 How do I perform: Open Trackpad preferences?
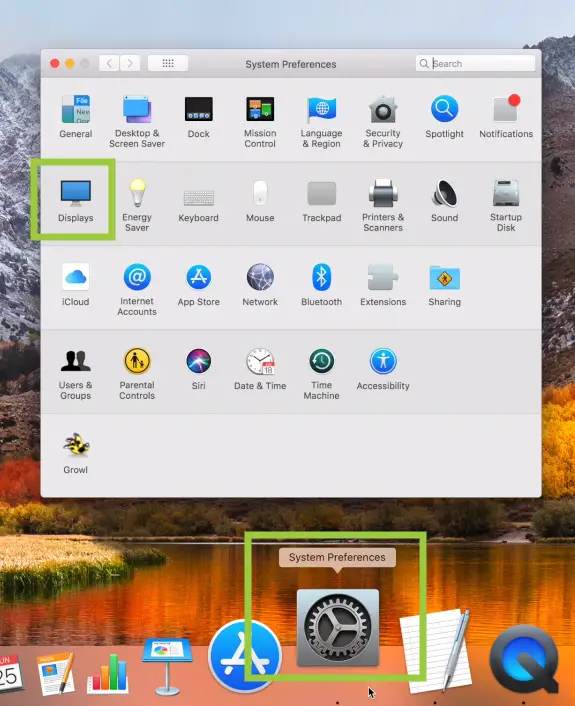click(321, 201)
